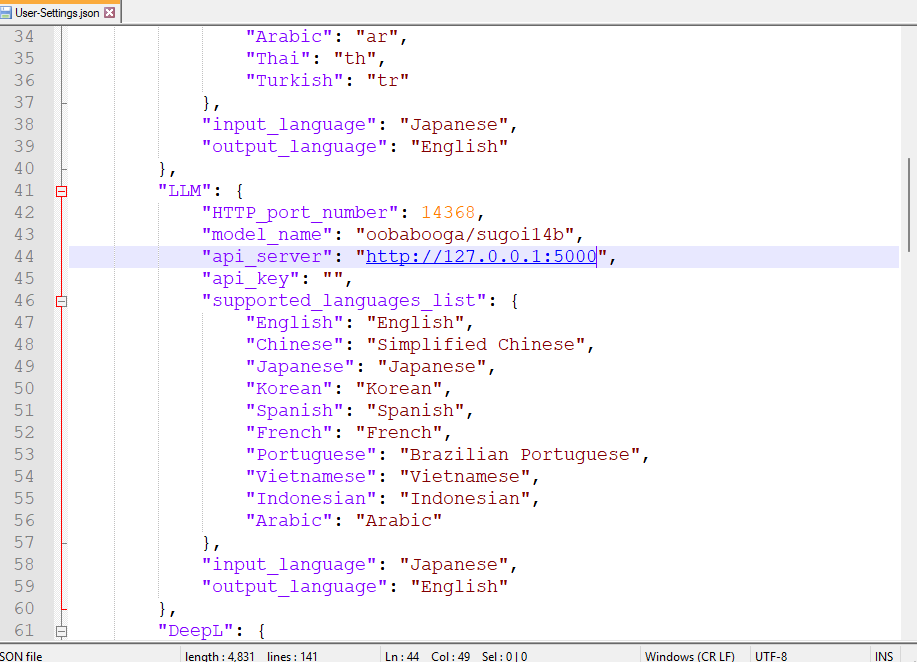The image size is (917, 662).
Task: Click the "Spanish" key on line 51
Action: [x=294, y=411]
